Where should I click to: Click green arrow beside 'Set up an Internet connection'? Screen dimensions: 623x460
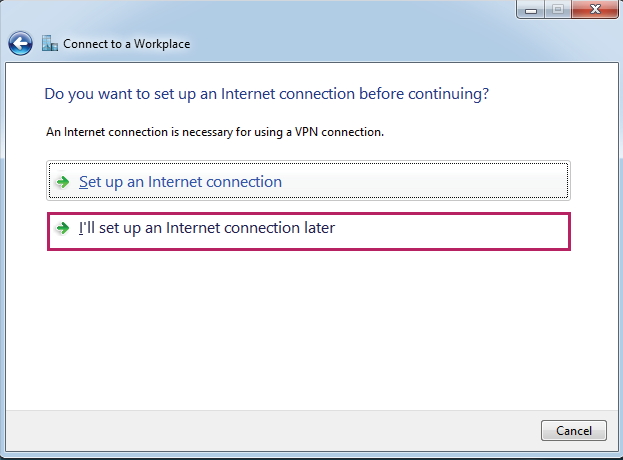coord(62,182)
